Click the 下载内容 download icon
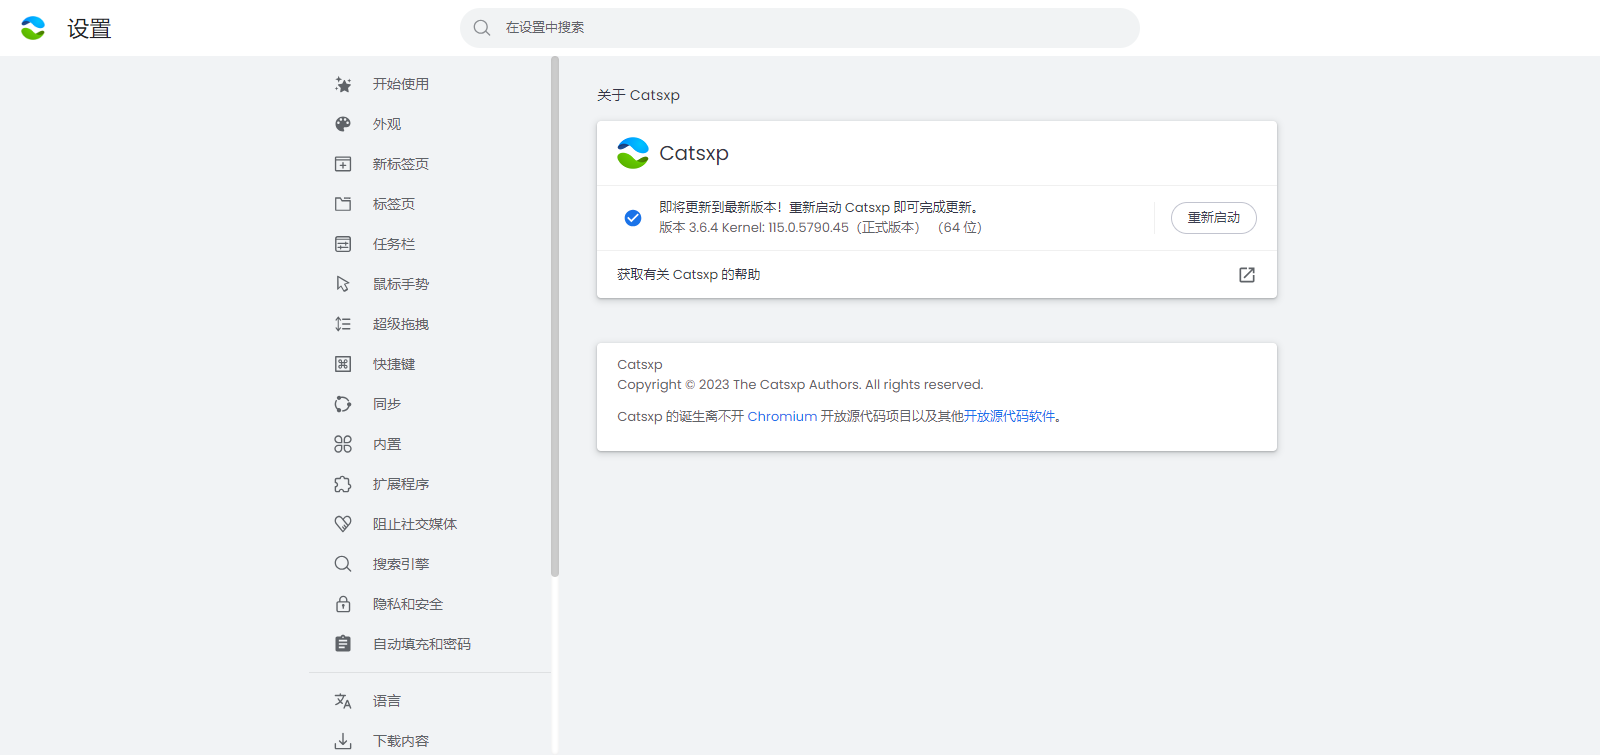 (343, 741)
